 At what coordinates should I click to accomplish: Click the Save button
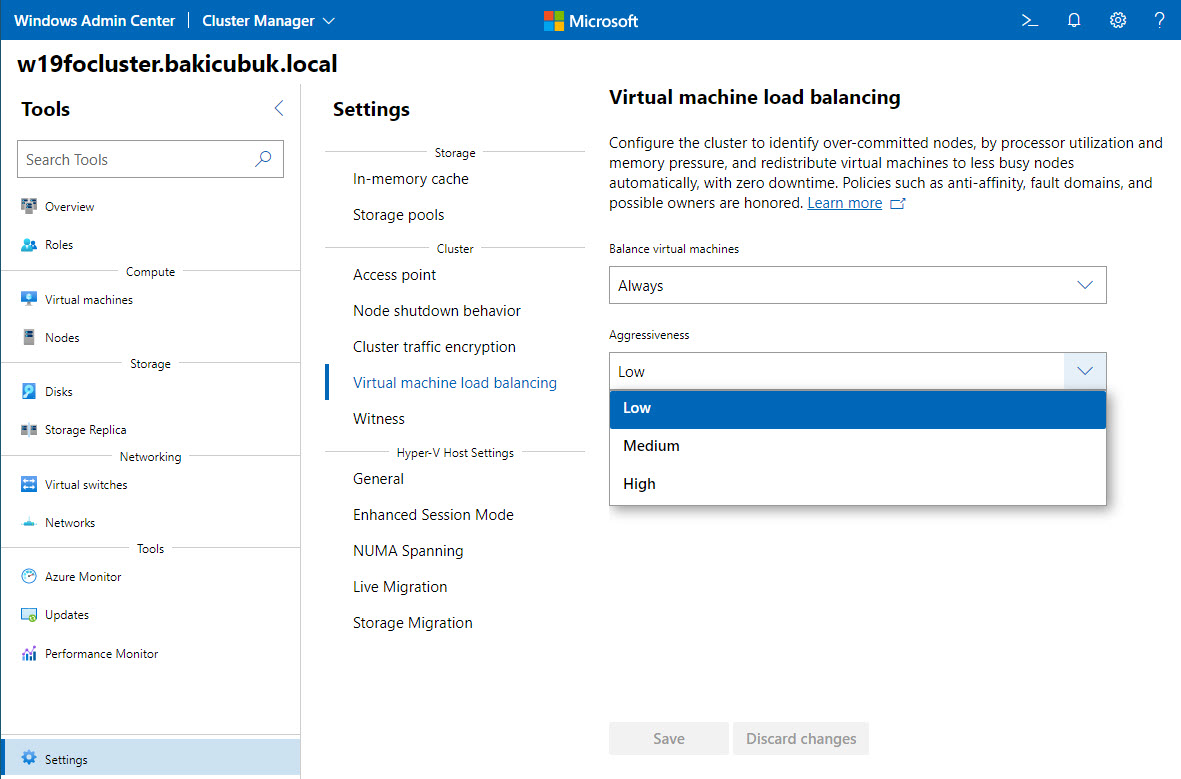pyautogui.click(x=669, y=738)
